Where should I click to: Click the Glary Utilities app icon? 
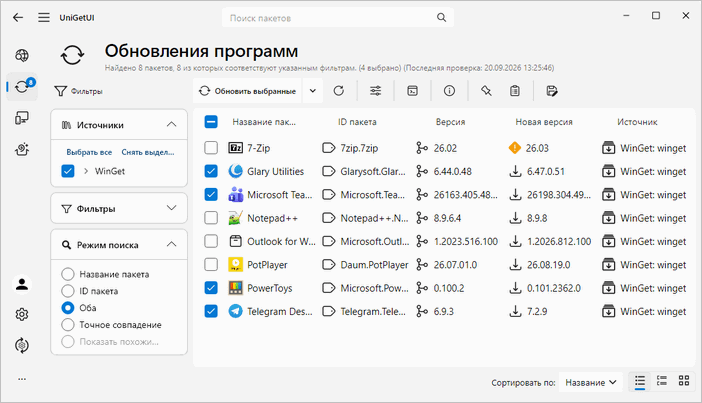[235, 171]
